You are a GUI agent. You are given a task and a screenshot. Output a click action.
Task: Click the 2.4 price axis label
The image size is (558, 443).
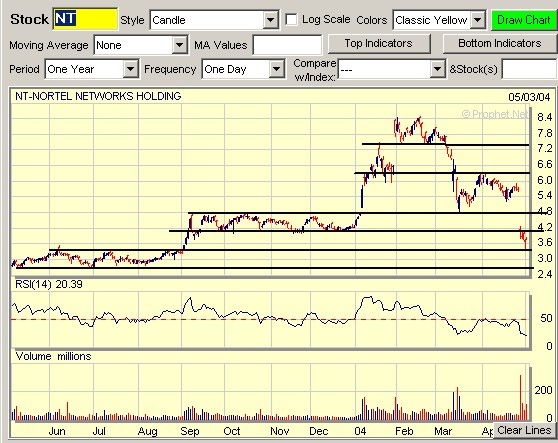tap(544, 274)
